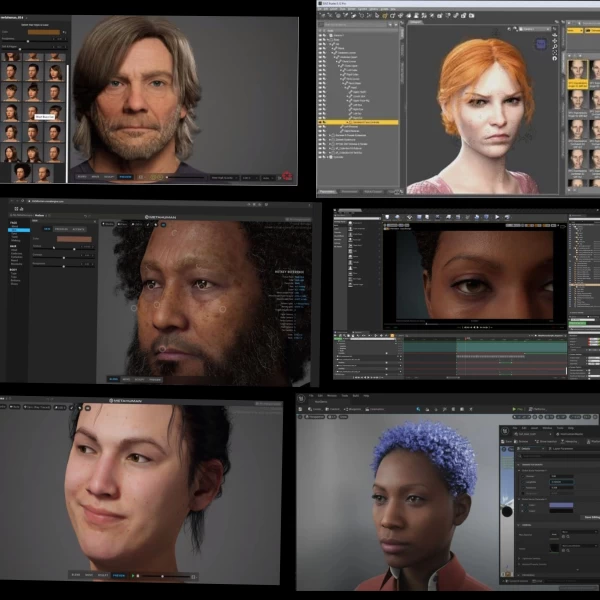Select the afro hair preset thumbnail
The image size is (600, 600).
(21, 173)
